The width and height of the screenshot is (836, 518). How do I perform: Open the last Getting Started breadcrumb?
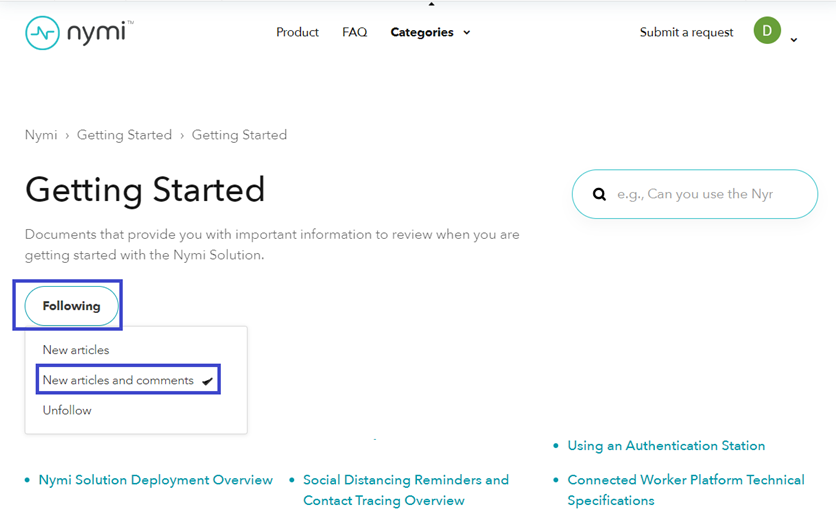click(239, 135)
